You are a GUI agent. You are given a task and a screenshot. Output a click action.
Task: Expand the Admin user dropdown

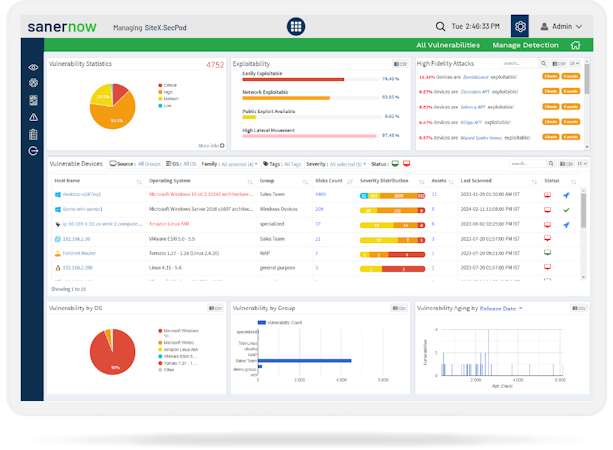pyautogui.click(x=561, y=27)
